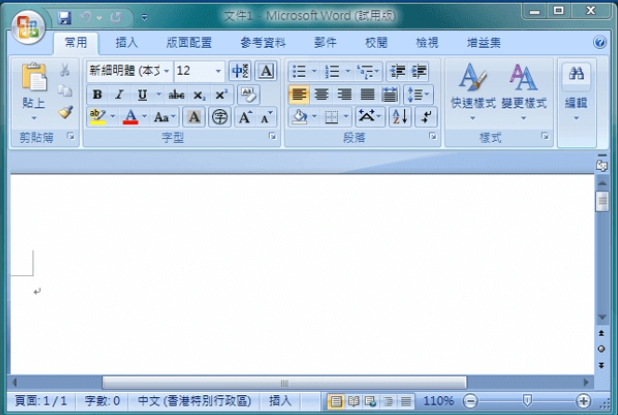Cut selection with scissors icon

point(65,71)
